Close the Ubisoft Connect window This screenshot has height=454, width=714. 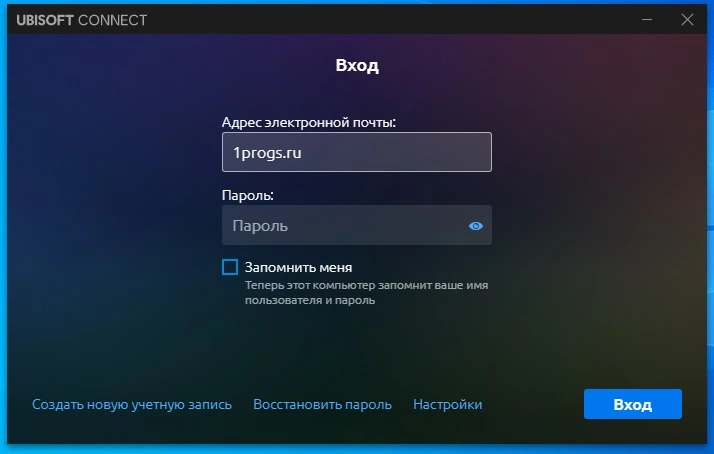coord(687,20)
